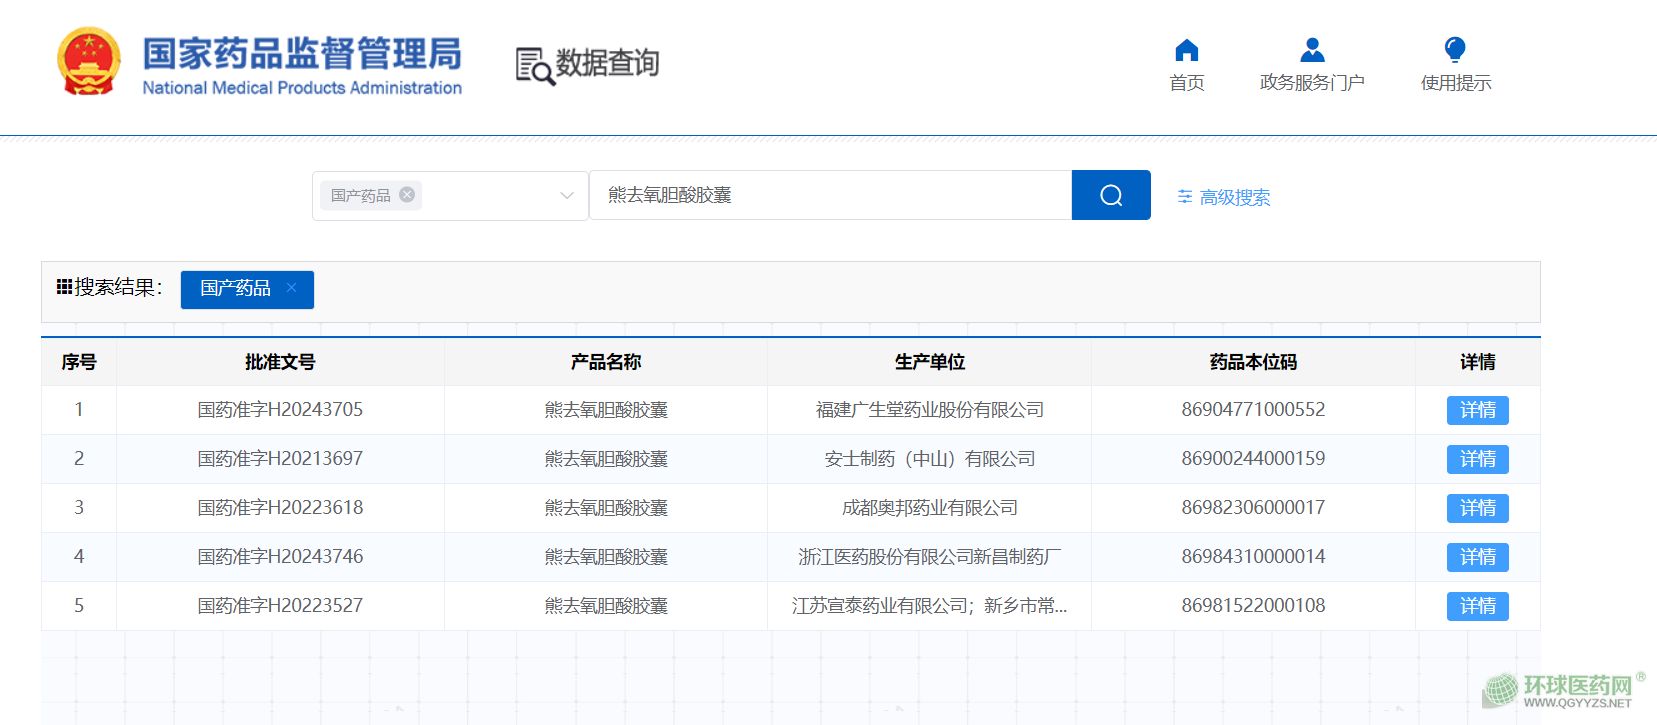This screenshot has width=1657, height=725.
Task: Open the 政务服务门户 user portal icon
Action: (1311, 51)
